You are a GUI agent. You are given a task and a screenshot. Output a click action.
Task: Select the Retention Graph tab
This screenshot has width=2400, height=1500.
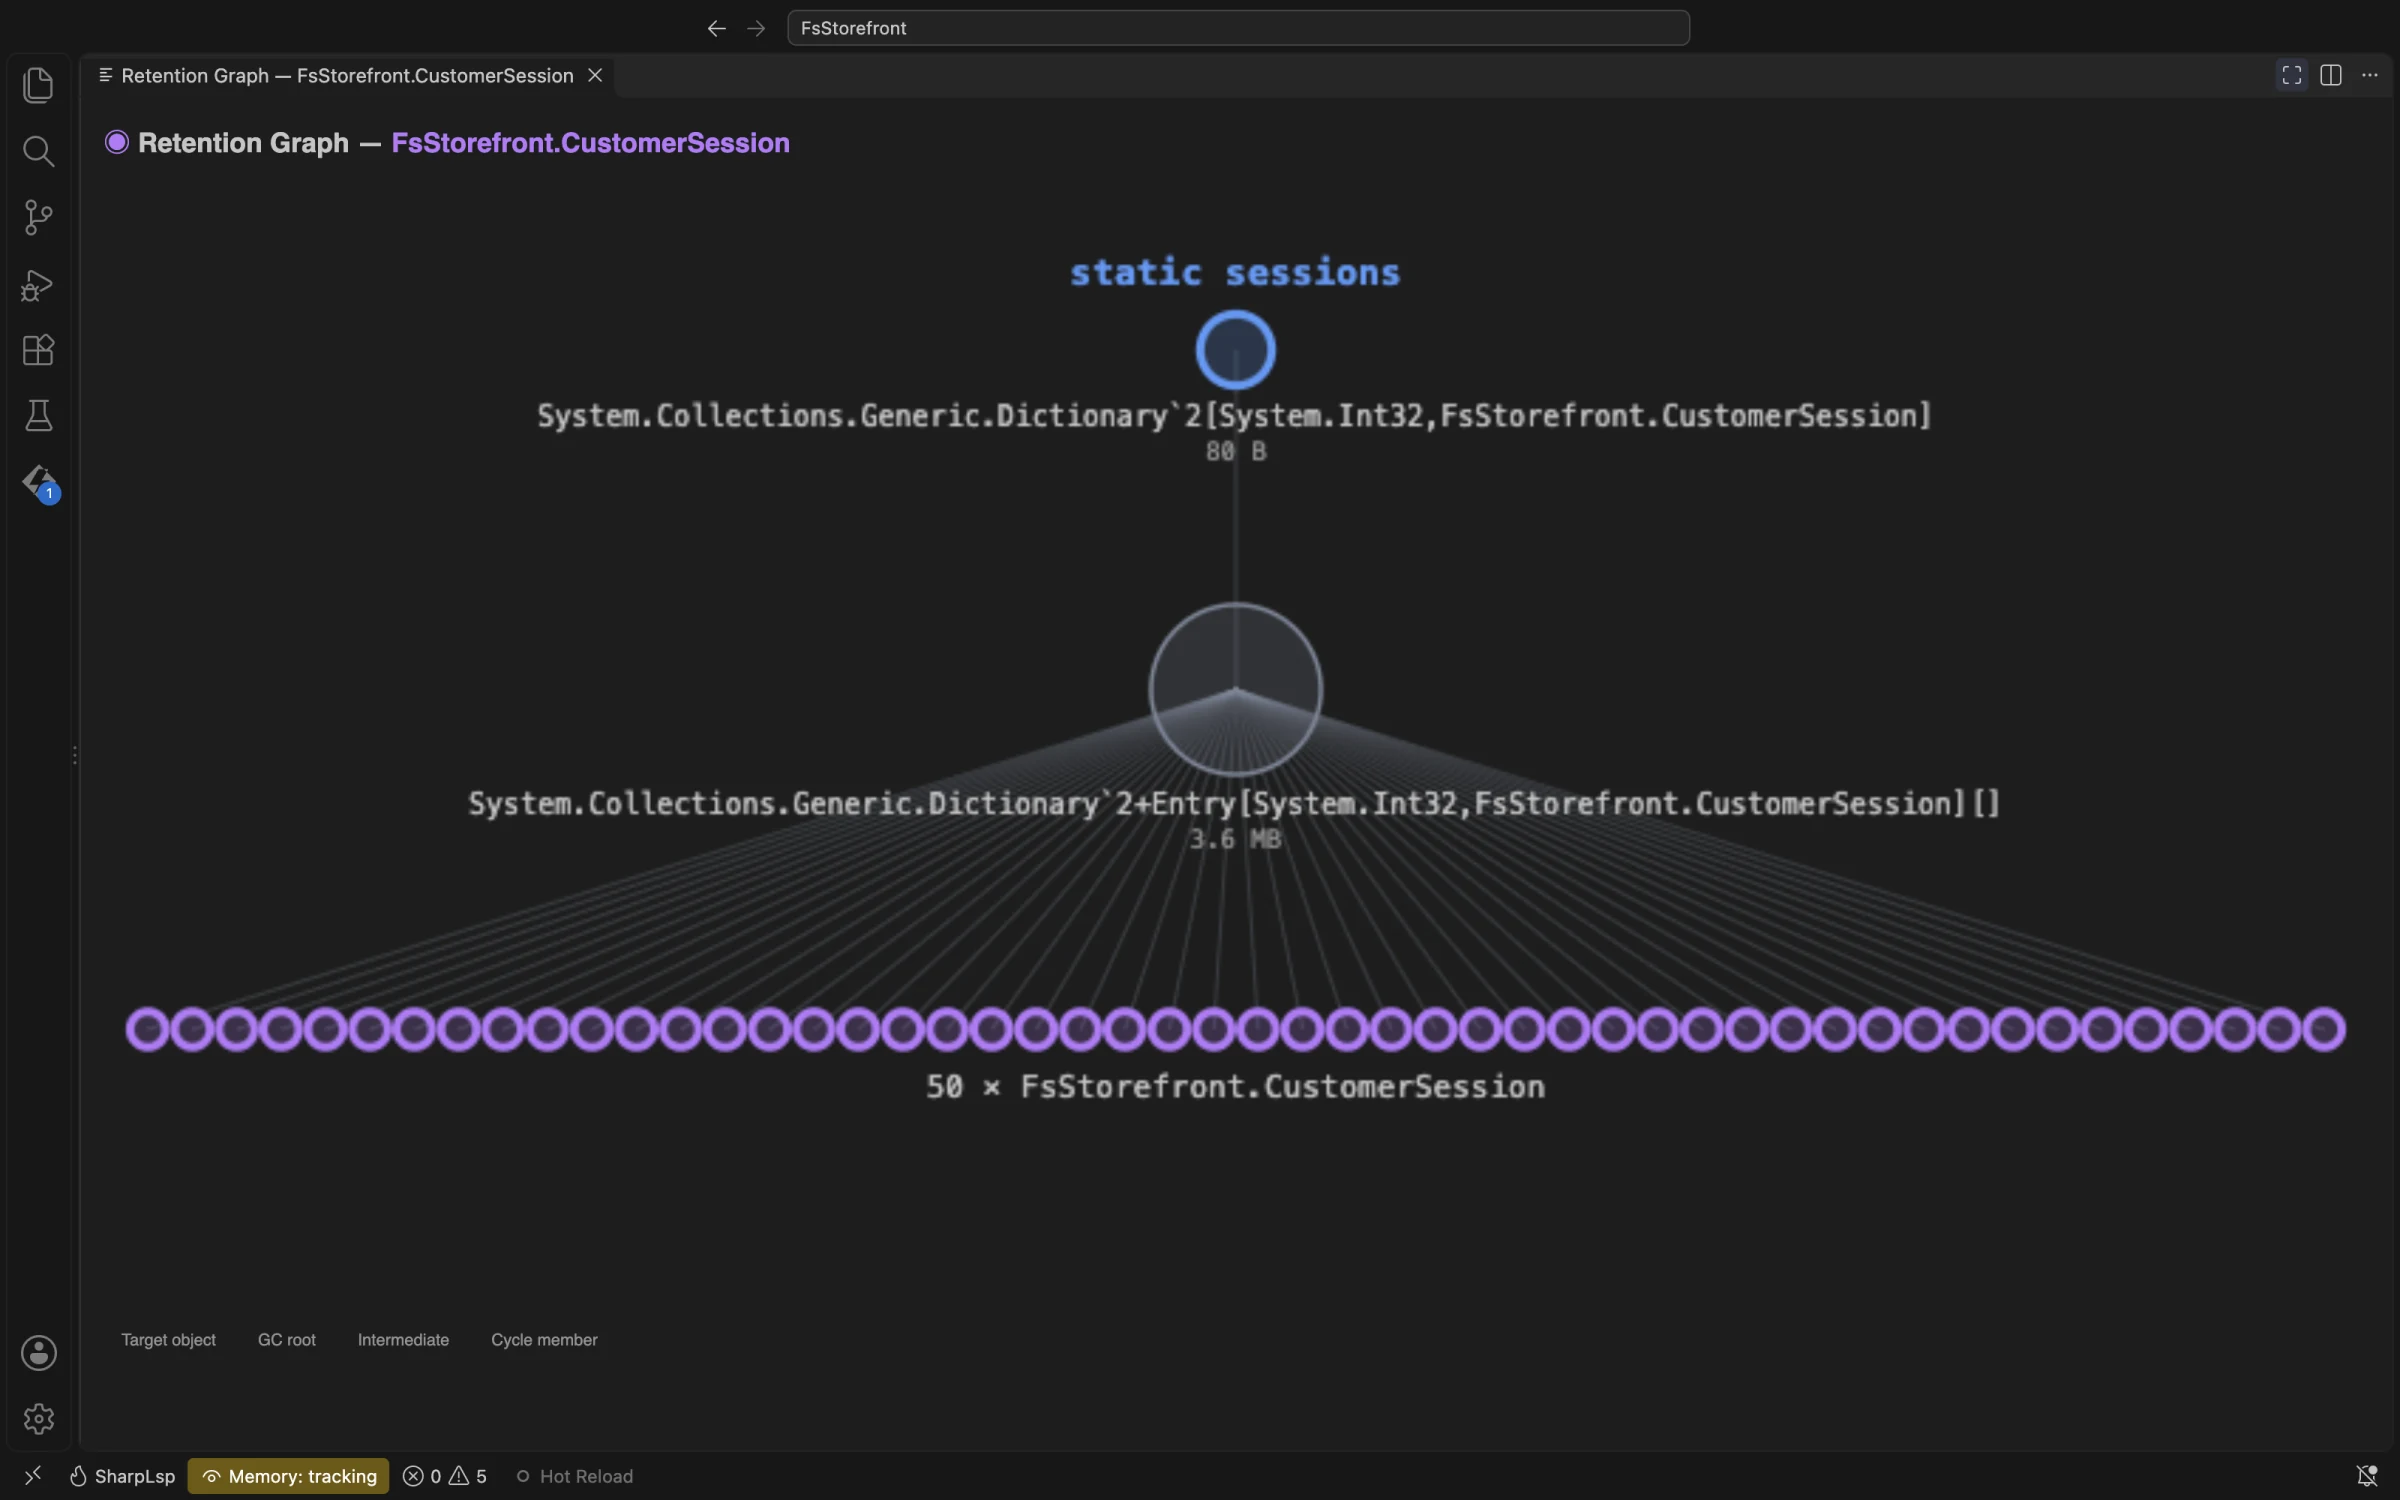tap(348, 76)
